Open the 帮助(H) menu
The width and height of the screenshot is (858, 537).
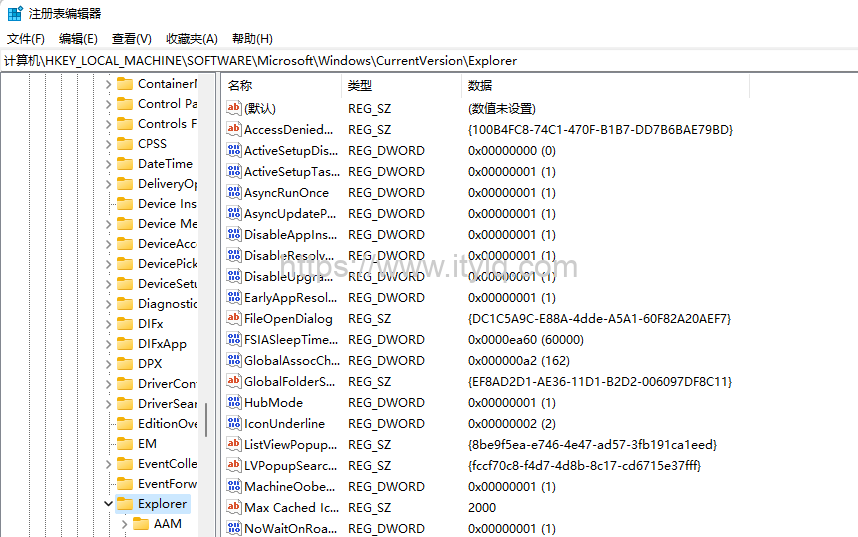pos(252,39)
